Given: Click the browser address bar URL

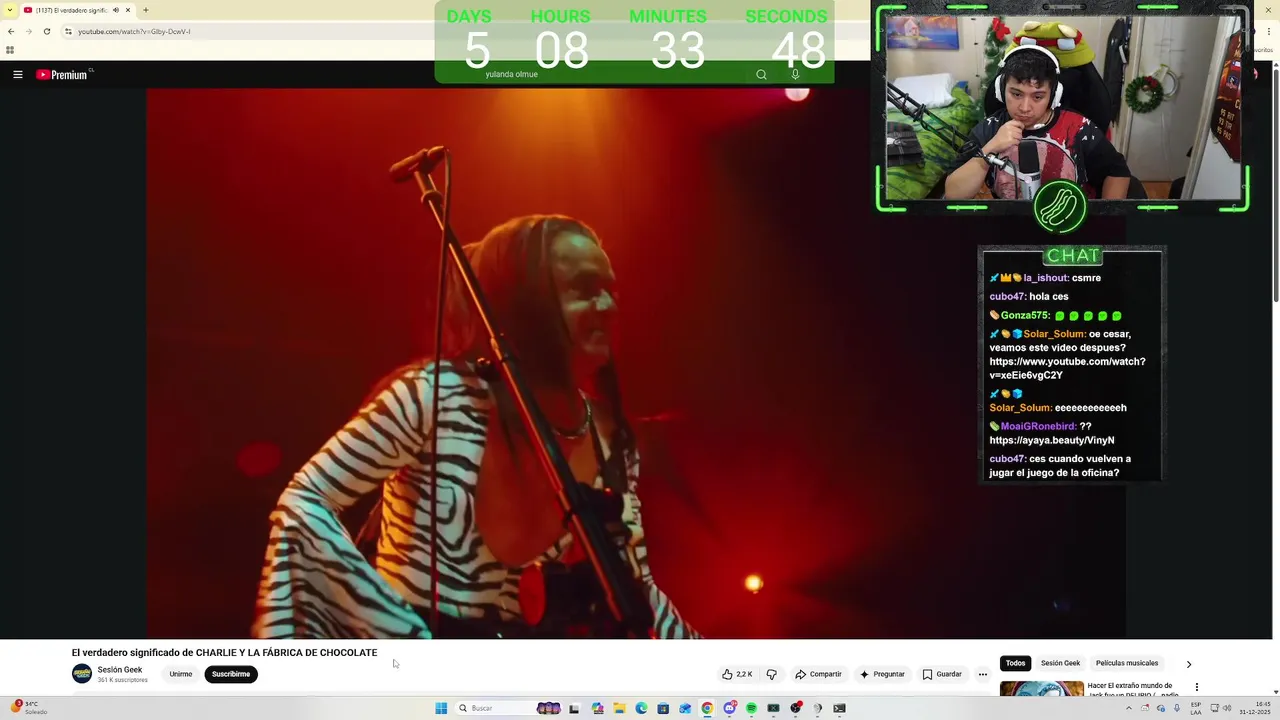Looking at the screenshot, I should (x=134, y=31).
